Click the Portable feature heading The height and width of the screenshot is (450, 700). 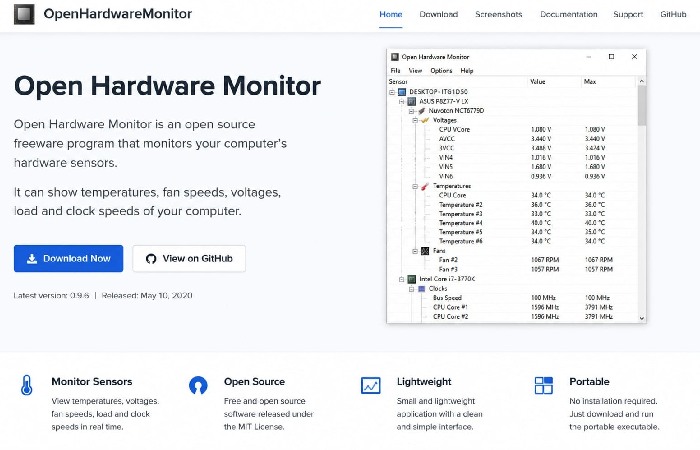pos(589,382)
